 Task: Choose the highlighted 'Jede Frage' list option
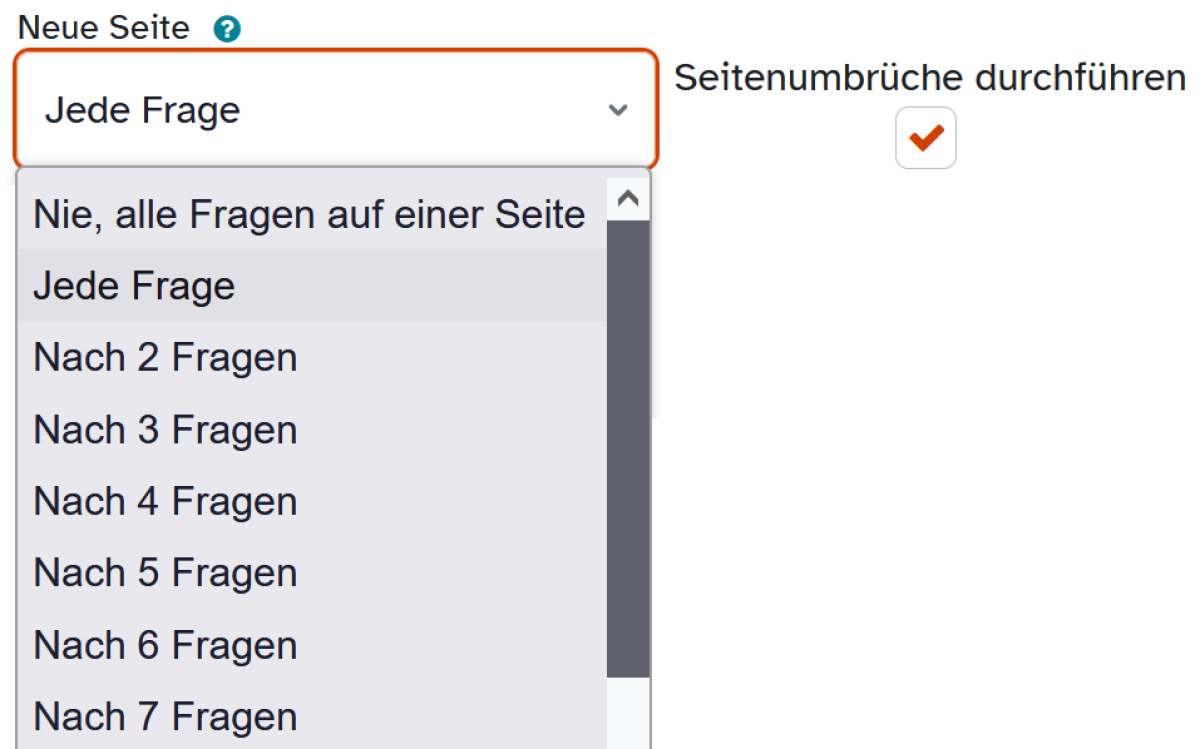(312, 286)
